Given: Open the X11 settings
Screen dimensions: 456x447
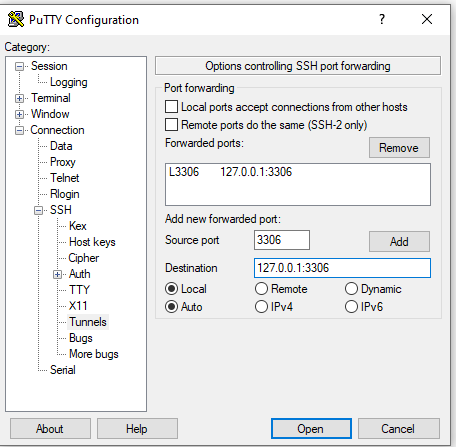Looking at the screenshot, I should click(78, 306).
